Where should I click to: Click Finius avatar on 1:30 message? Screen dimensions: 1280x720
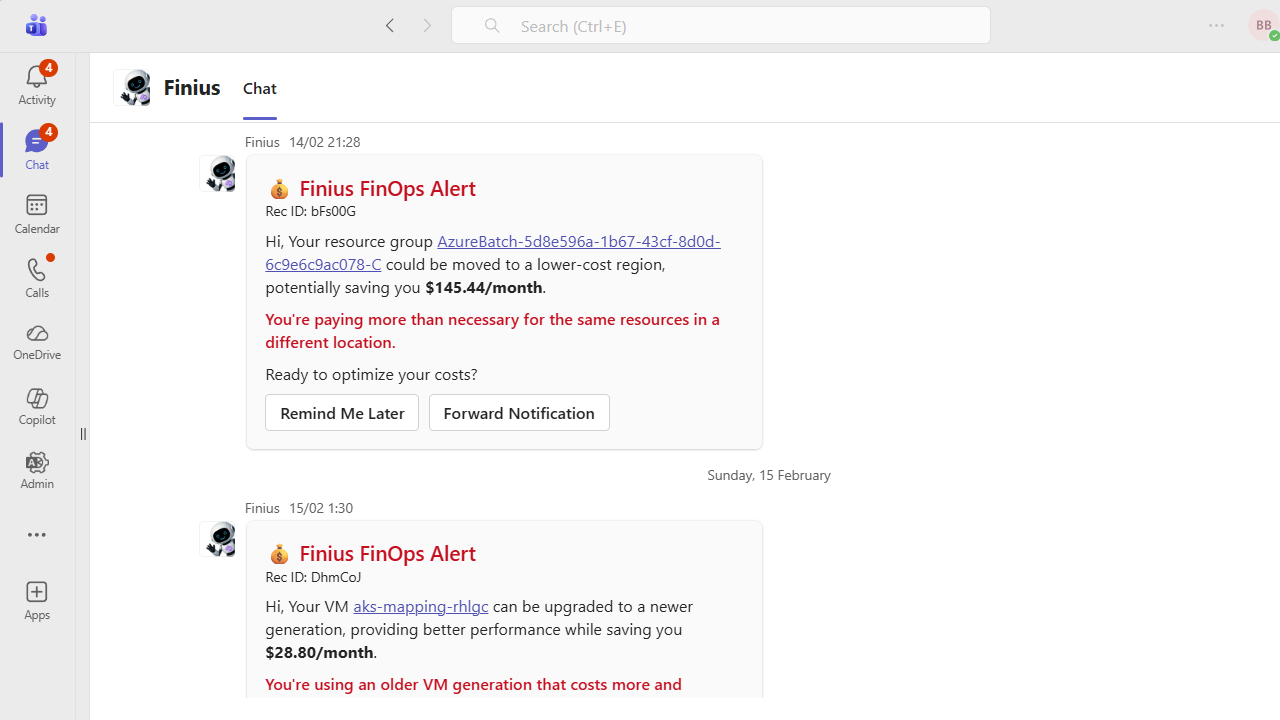coord(219,539)
